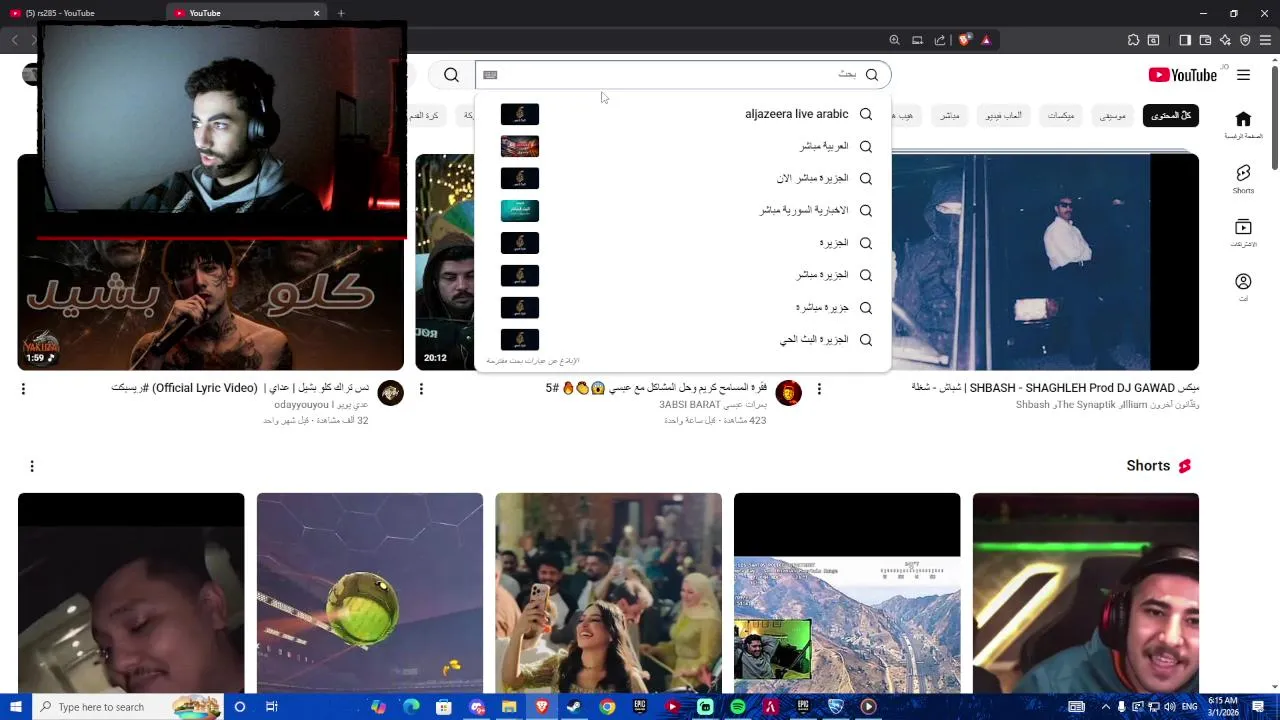Click the page vertical scrollbar
The height and width of the screenshot is (720, 1280).
(x=1274, y=116)
